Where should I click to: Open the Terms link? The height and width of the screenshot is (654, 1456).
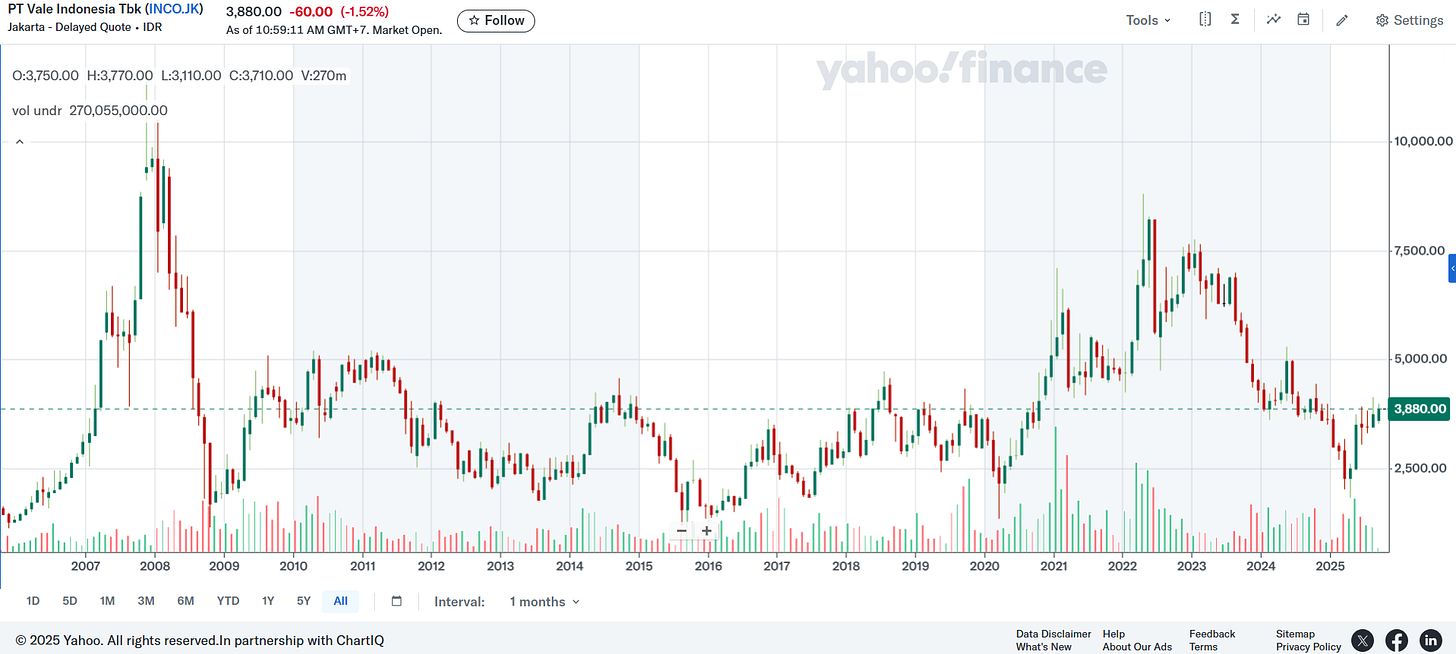click(x=1203, y=647)
